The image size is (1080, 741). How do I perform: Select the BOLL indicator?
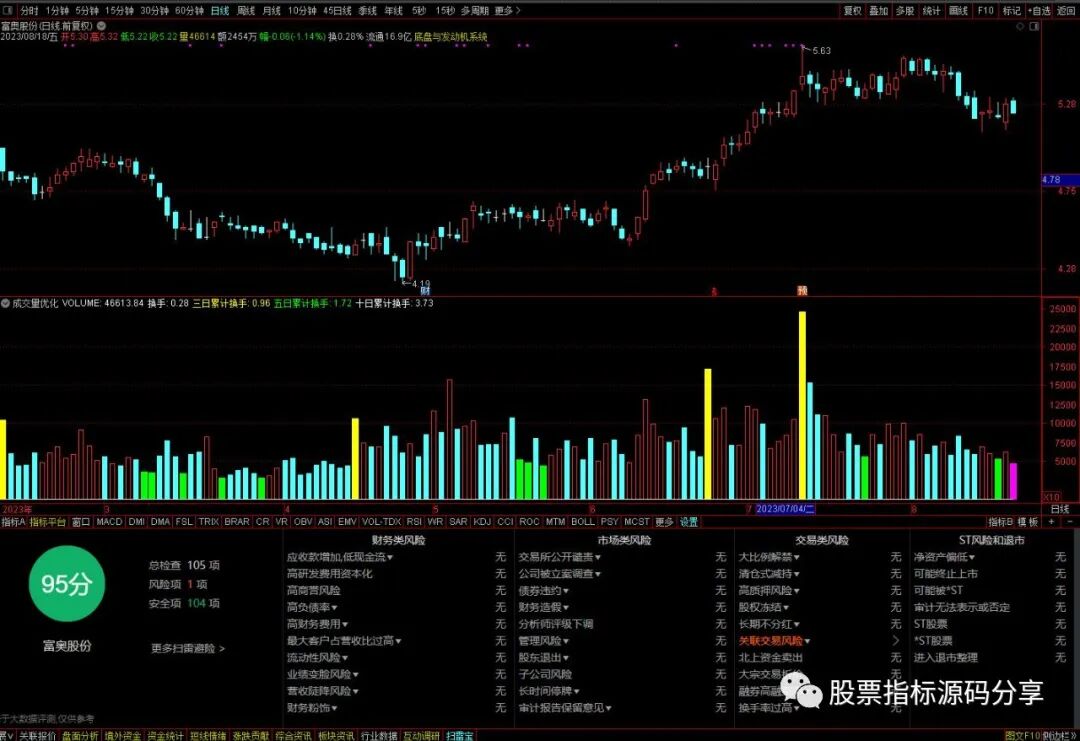point(583,522)
